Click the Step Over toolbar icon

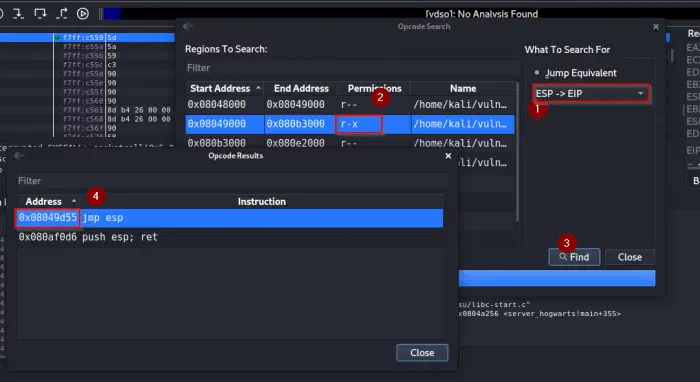point(40,14)
